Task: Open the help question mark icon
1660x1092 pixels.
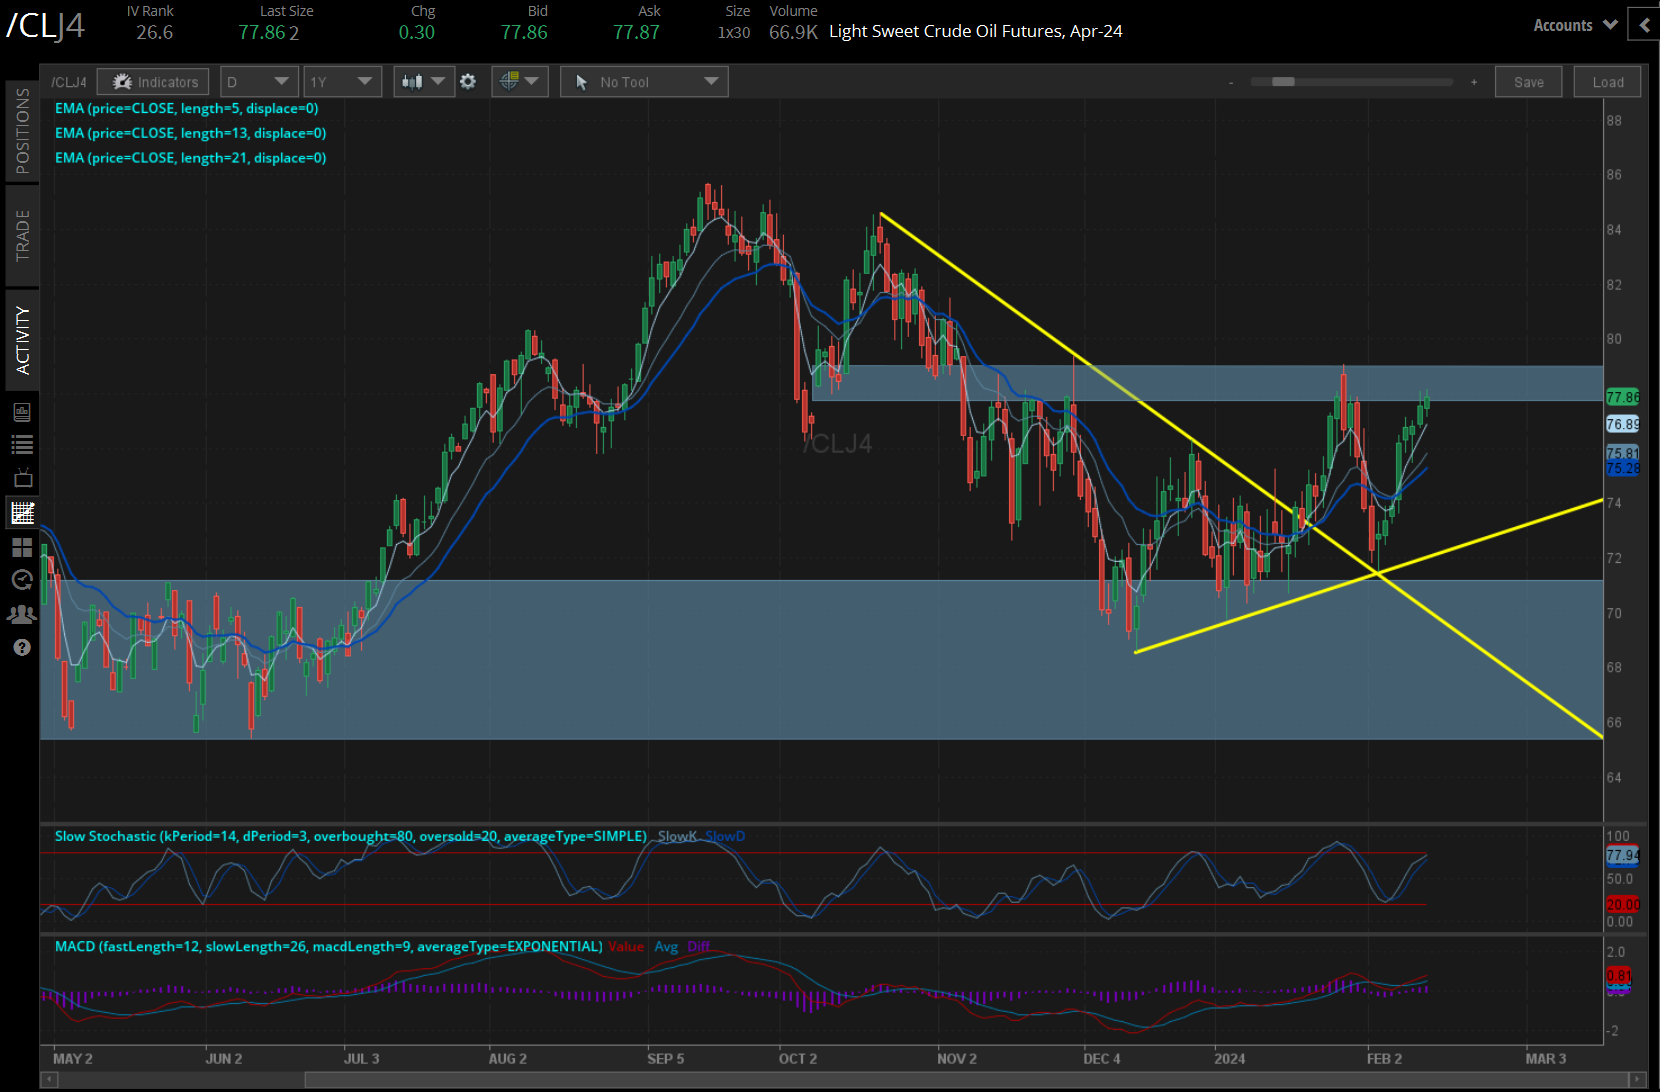Action: click(x=22, y=648)
